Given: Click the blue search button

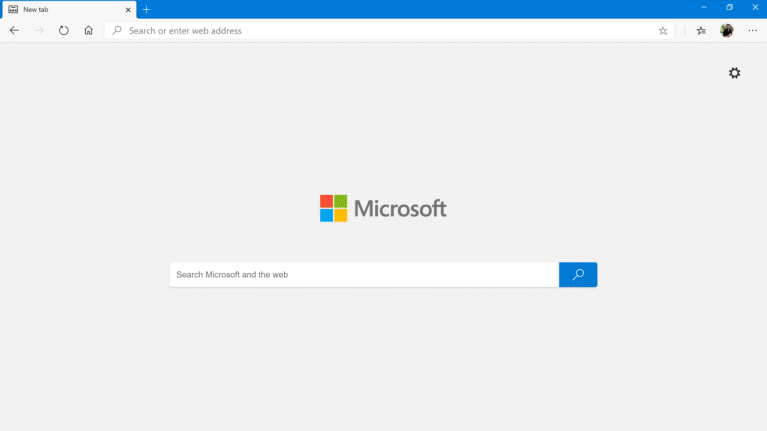Looking at the screenshot, I should tap(578, 274).
